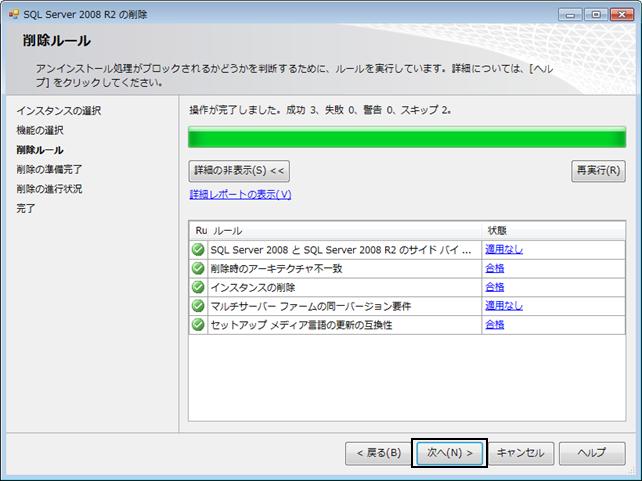The width and height of the screenshot is (642, 481).
Task: Click the green completed progress bar
Action: point(407,137)
